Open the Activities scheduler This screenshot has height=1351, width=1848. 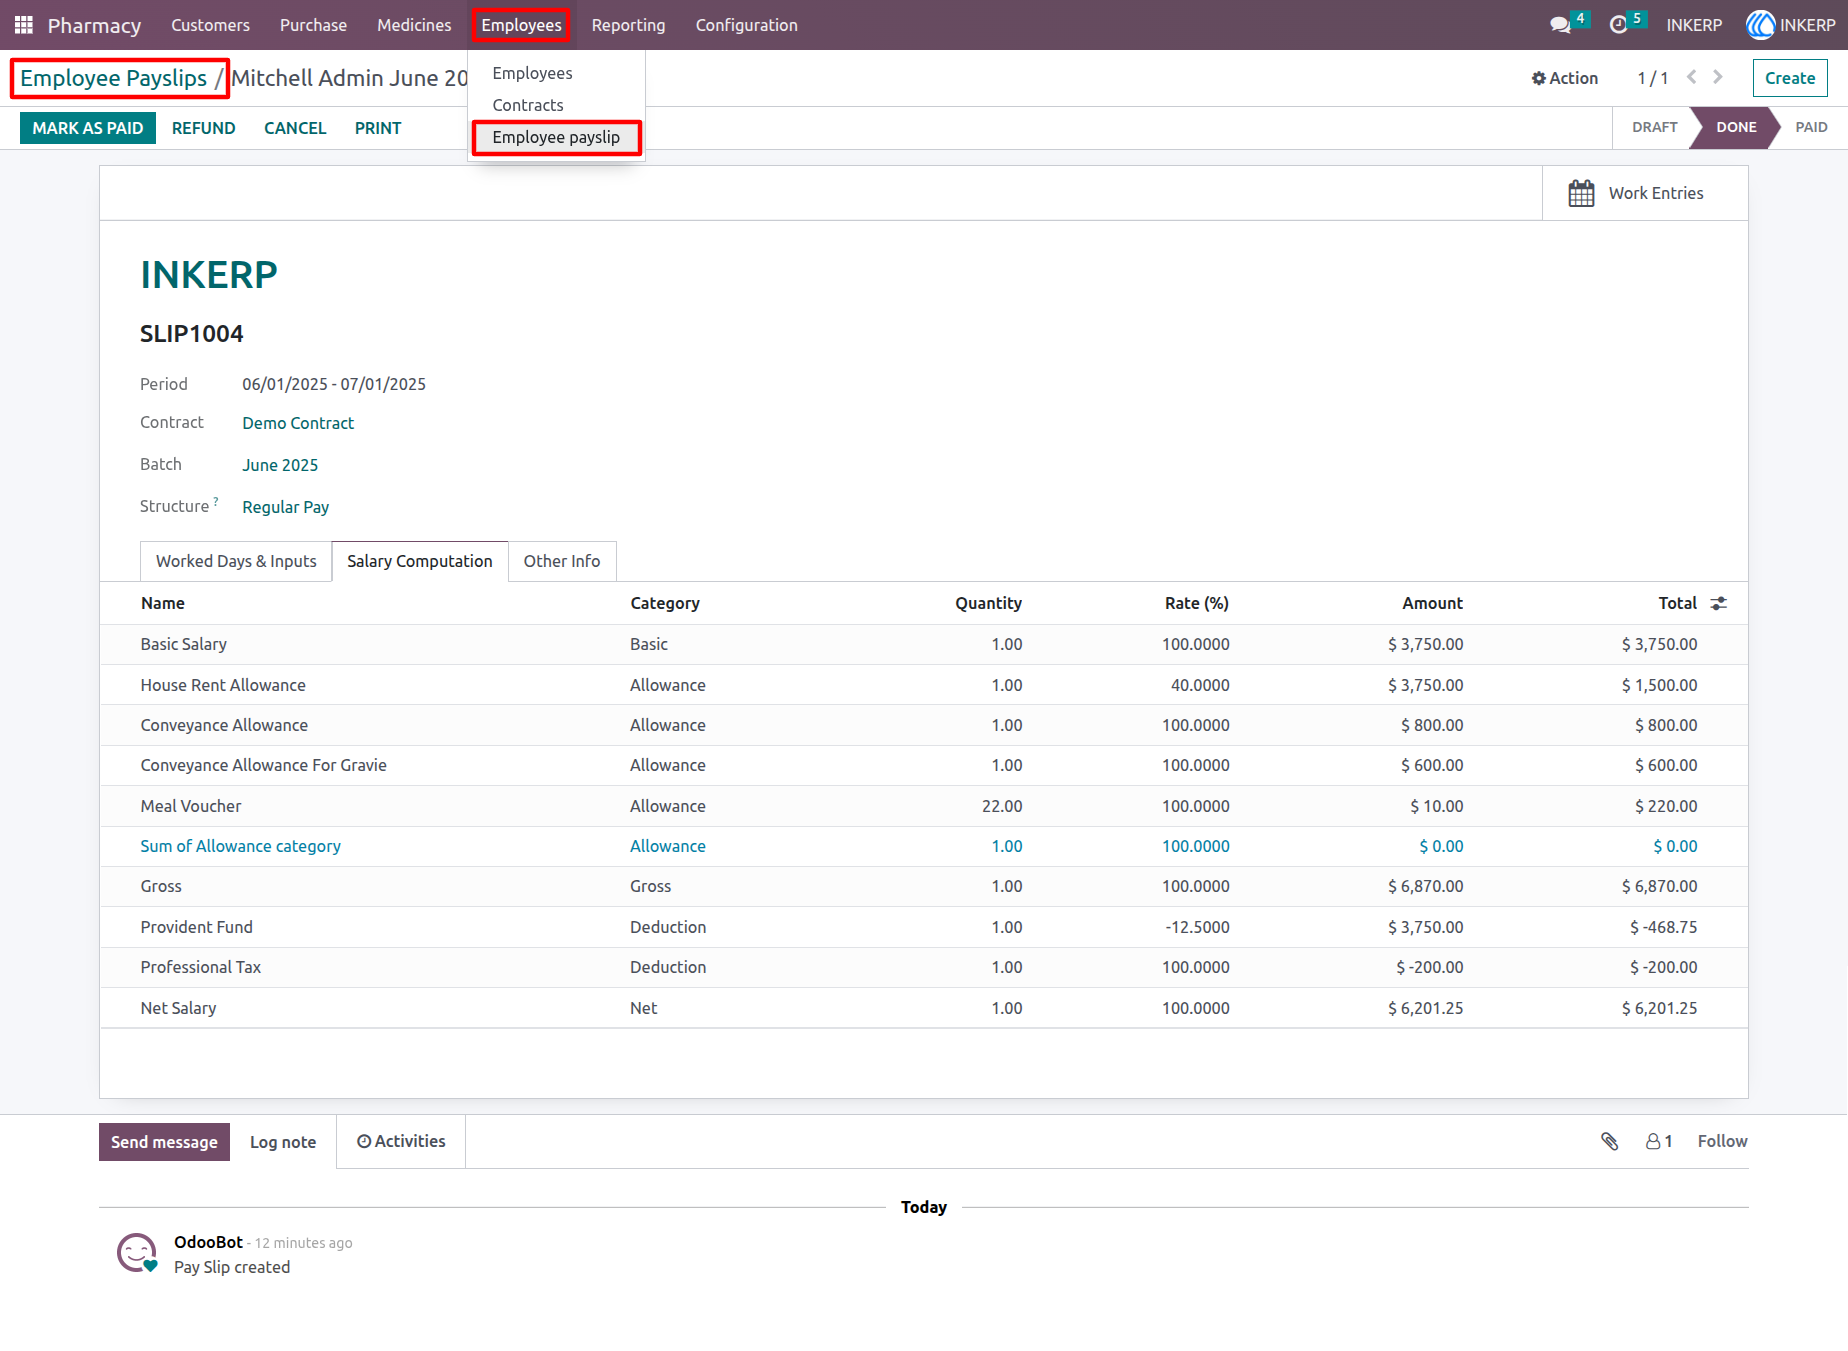point(401,1141)
